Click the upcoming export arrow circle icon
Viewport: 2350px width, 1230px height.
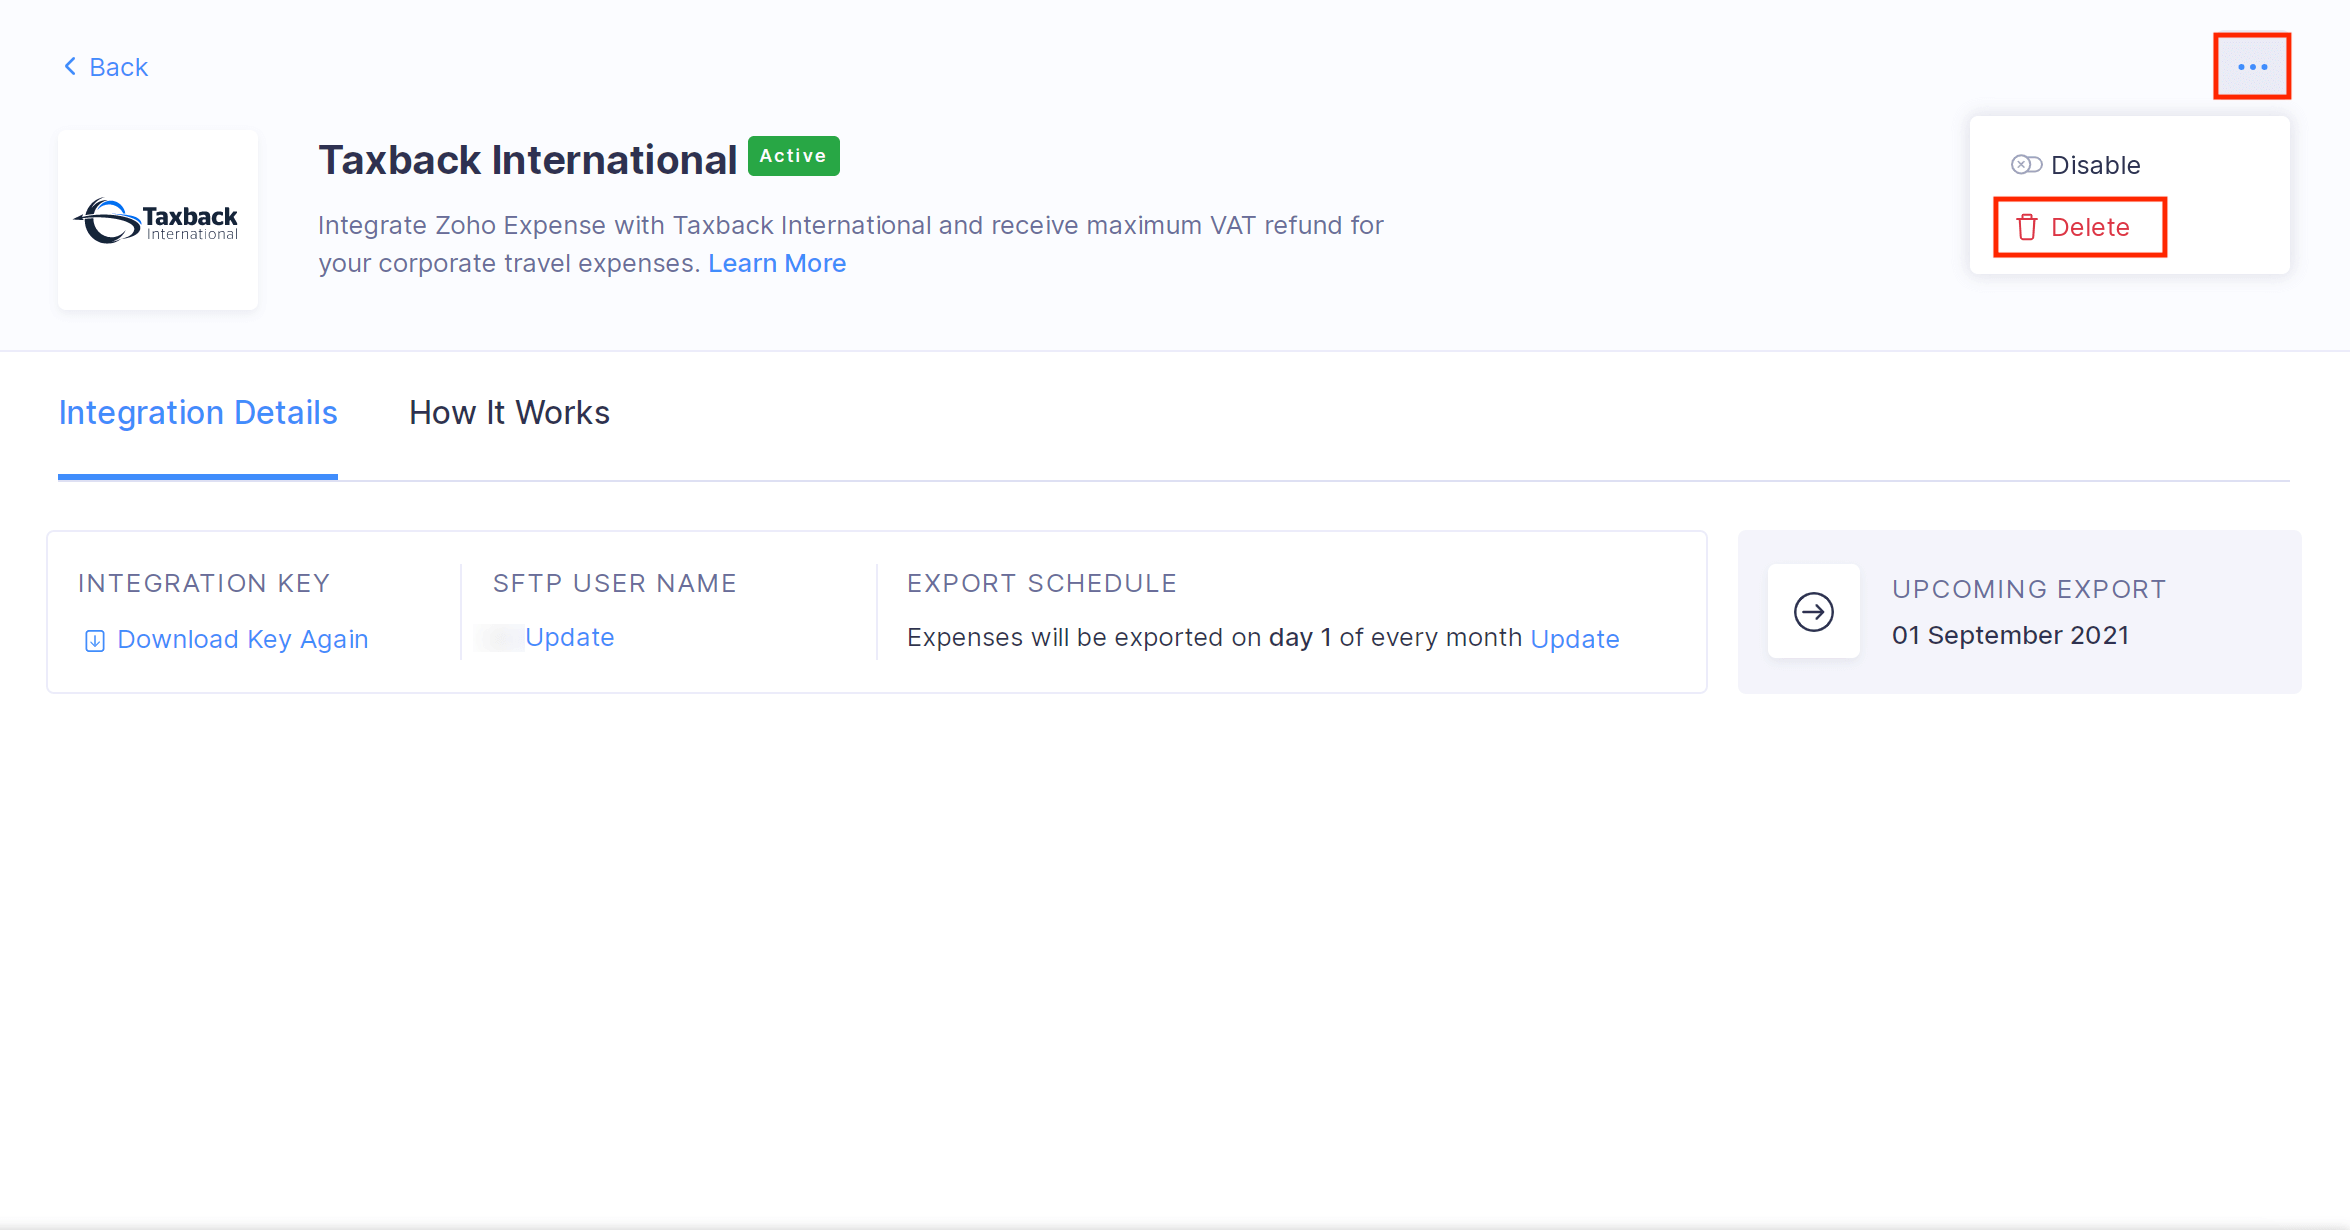pyautogui.click(x=1813, y=612)
